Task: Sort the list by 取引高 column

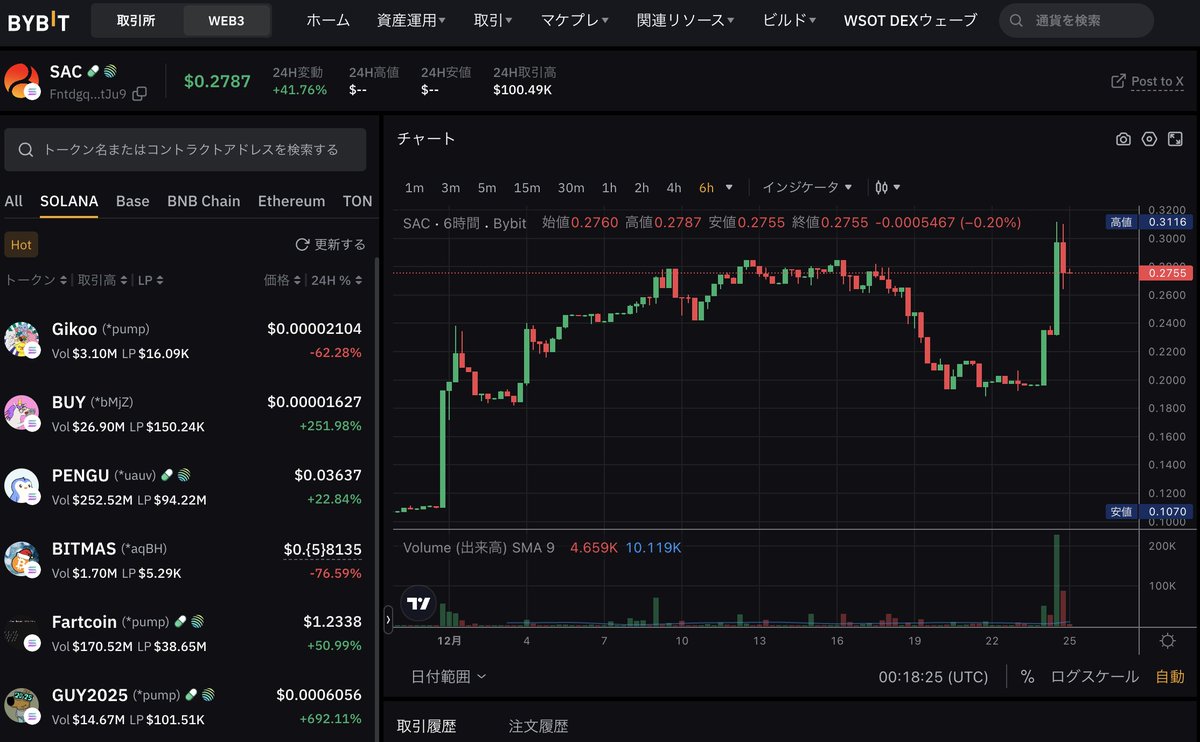Action: point(103,280)
